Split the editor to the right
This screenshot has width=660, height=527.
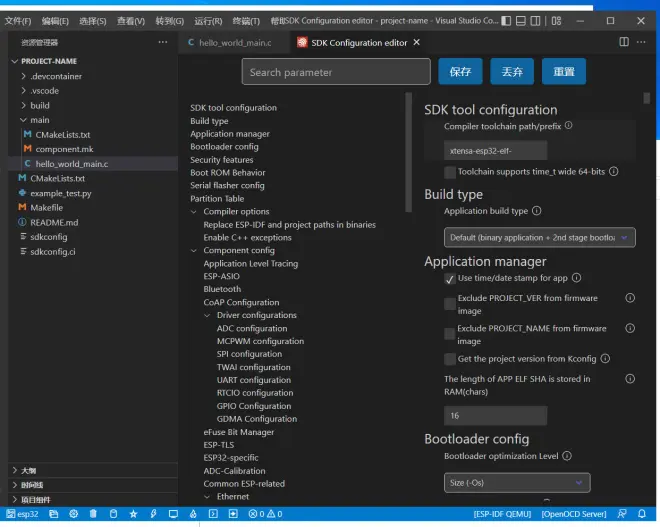pyautogui.click(x=624, y=42)
